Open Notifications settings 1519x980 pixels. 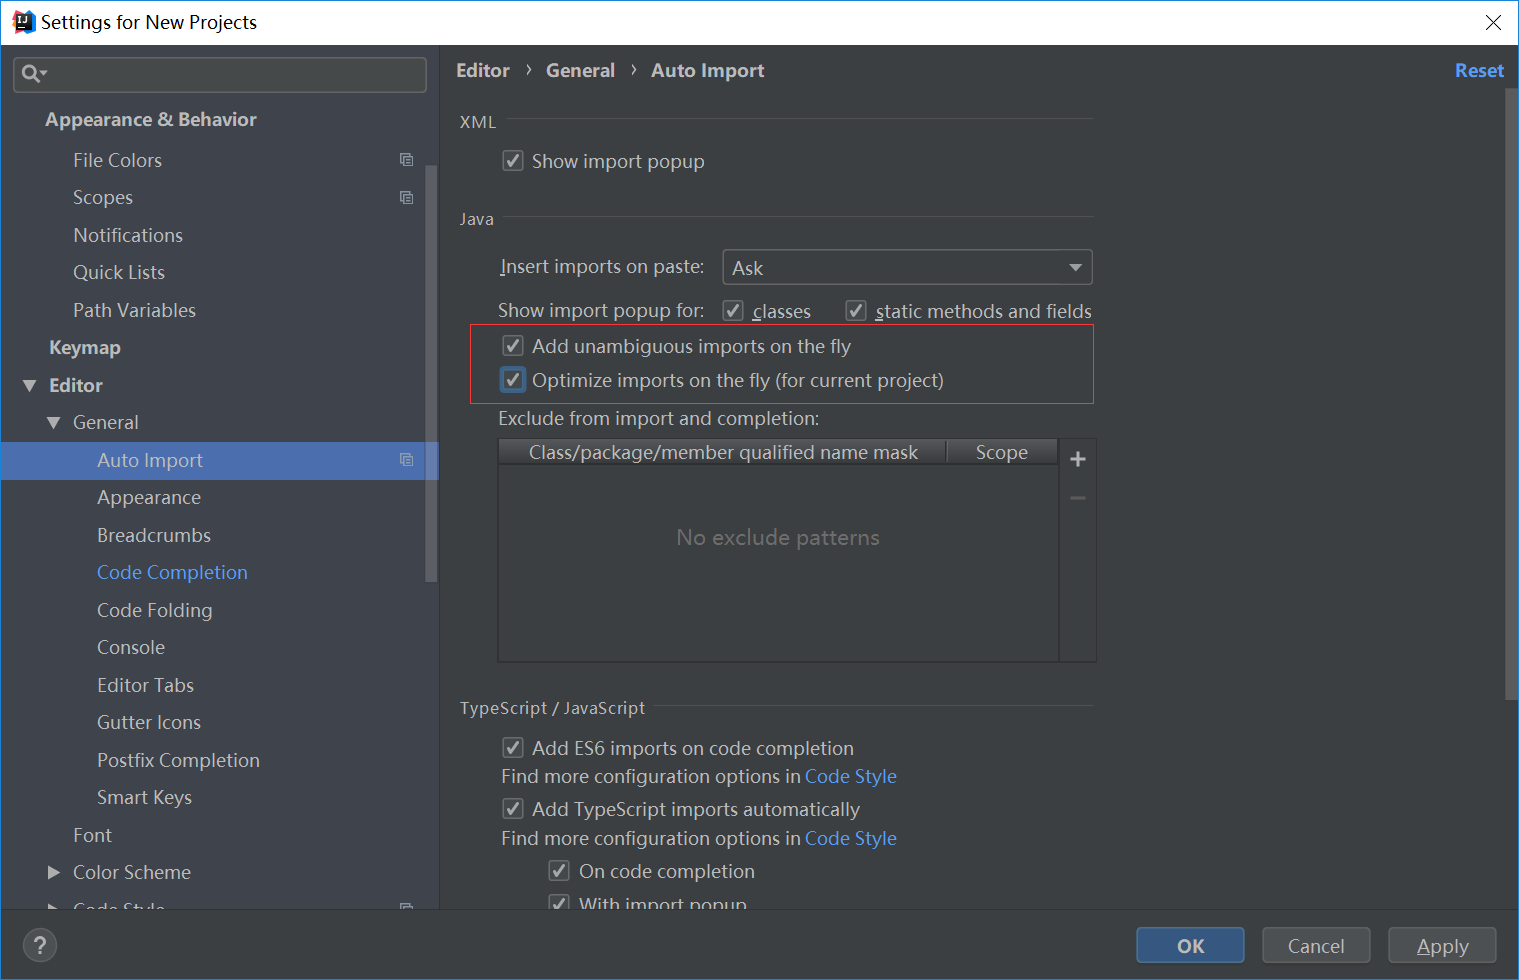tap(128, 235)
